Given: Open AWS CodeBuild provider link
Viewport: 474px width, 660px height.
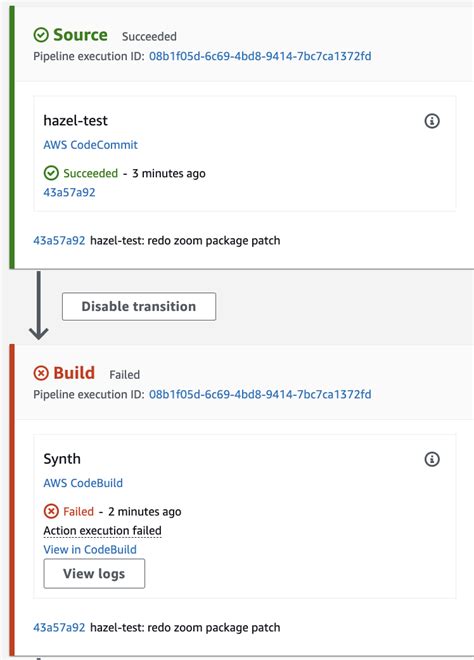Looking at the screenshot, I should 83,483.
